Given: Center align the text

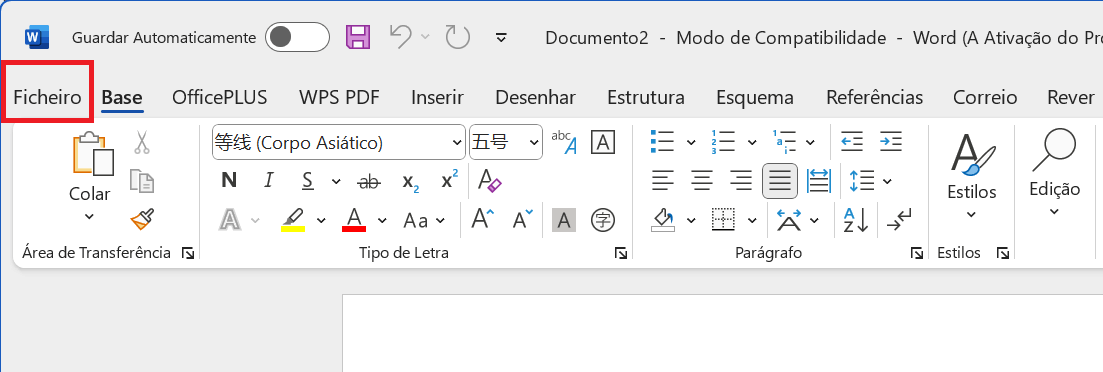Looking at the screenshot, I should click(x=702, y=181).
